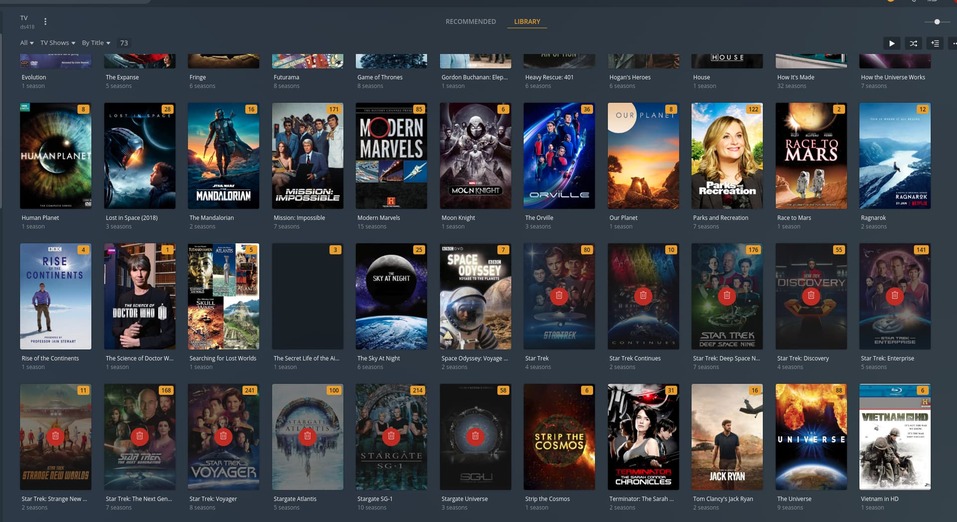Click trash icon on The Next Generation poster
This screenshot has height=522, width=957.
[139, 437]
